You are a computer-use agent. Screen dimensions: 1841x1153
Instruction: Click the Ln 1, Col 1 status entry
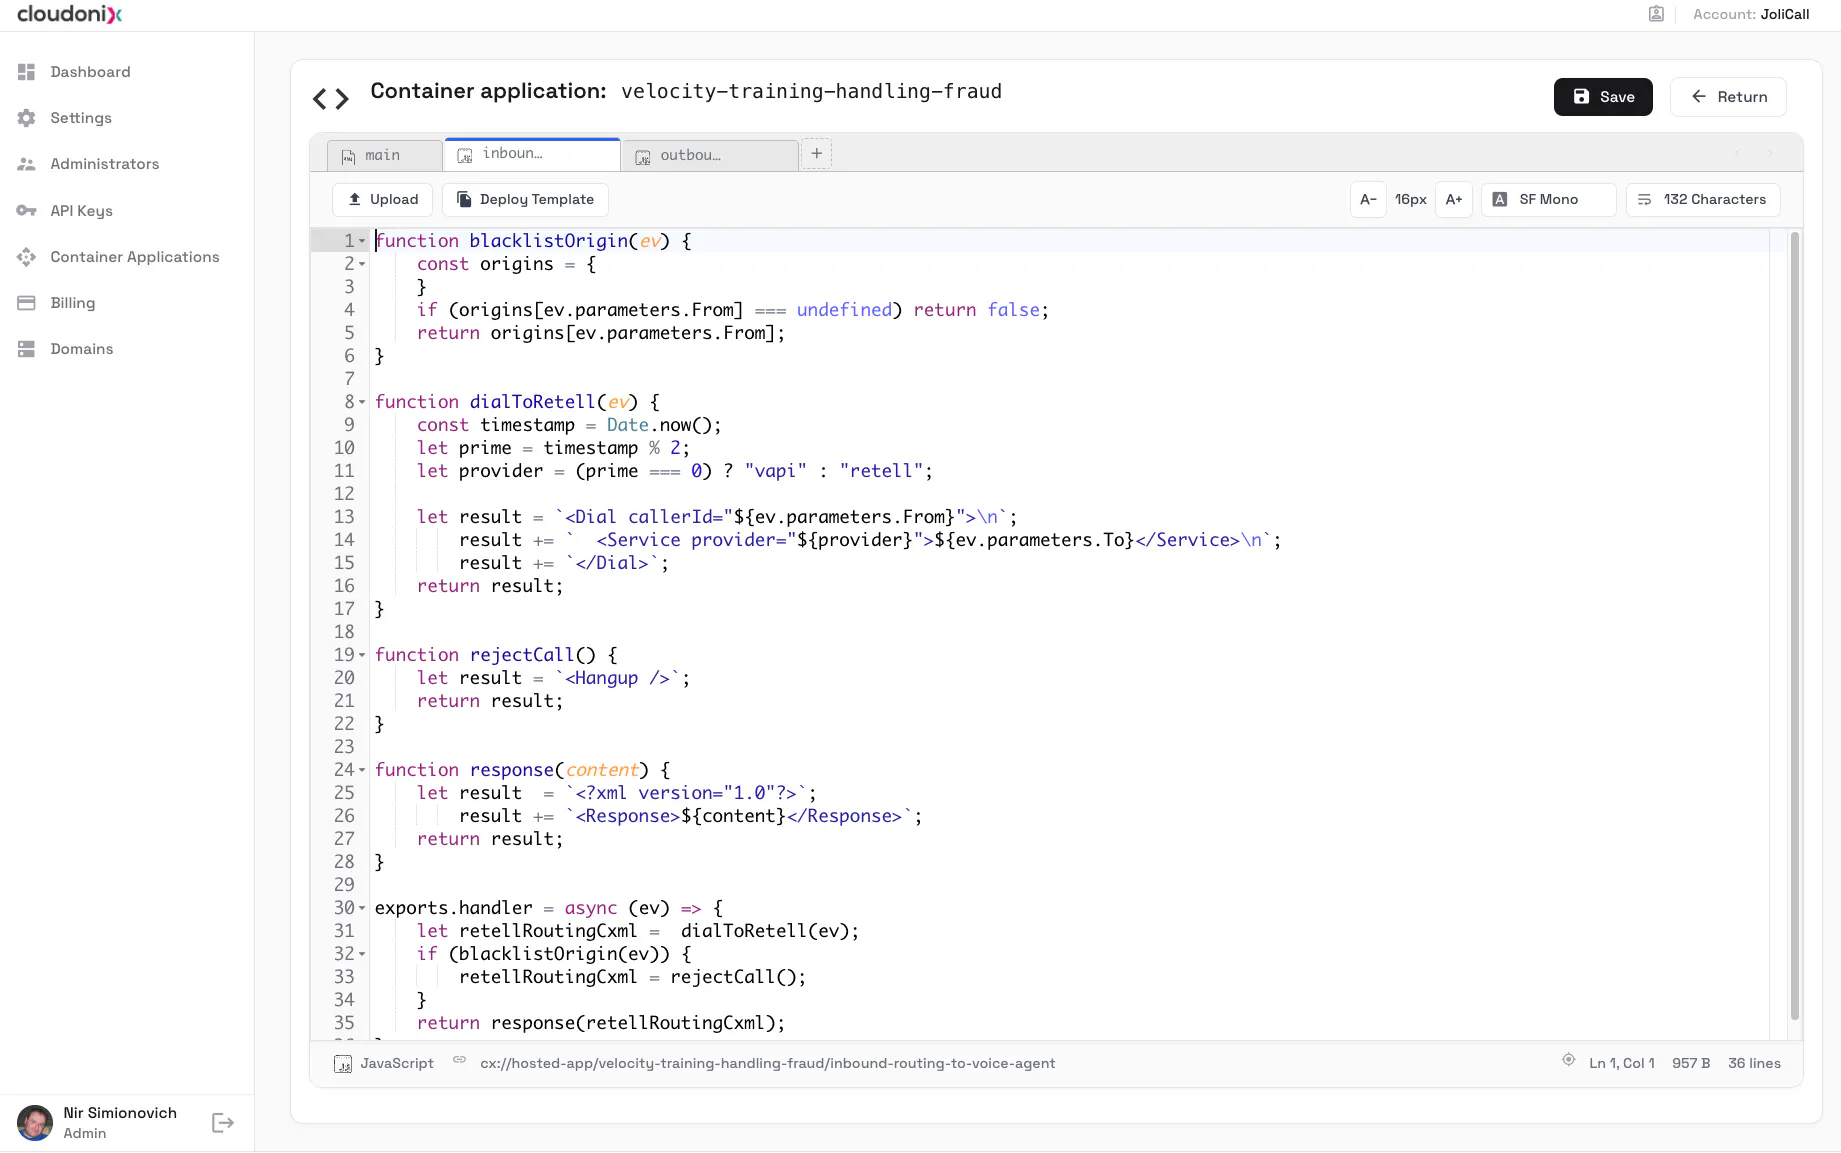(x=1621, y=1064)
